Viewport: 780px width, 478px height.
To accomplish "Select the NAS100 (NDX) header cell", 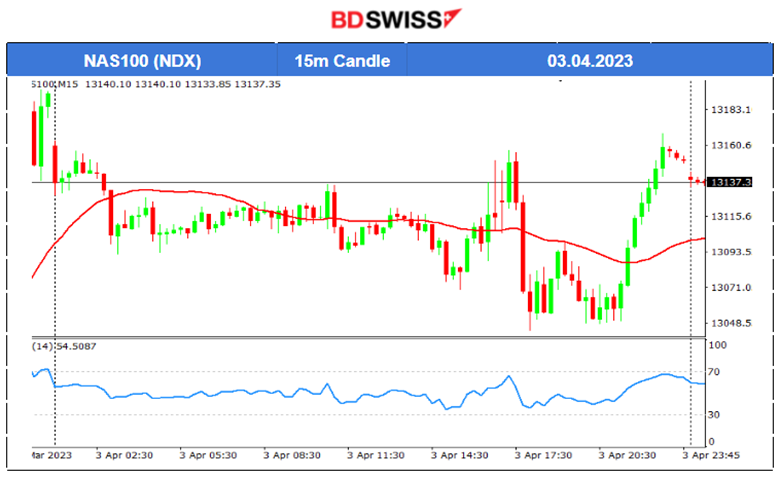I will 142,61.
